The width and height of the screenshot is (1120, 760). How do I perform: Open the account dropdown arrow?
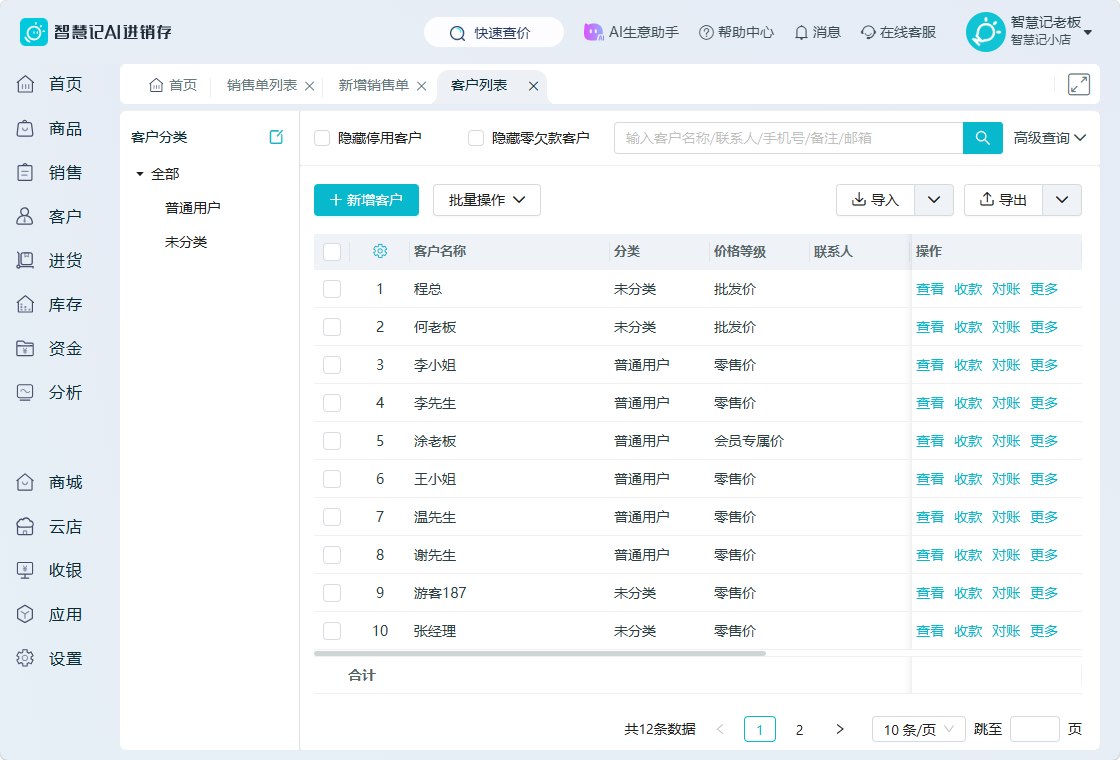coord(1088,32)
